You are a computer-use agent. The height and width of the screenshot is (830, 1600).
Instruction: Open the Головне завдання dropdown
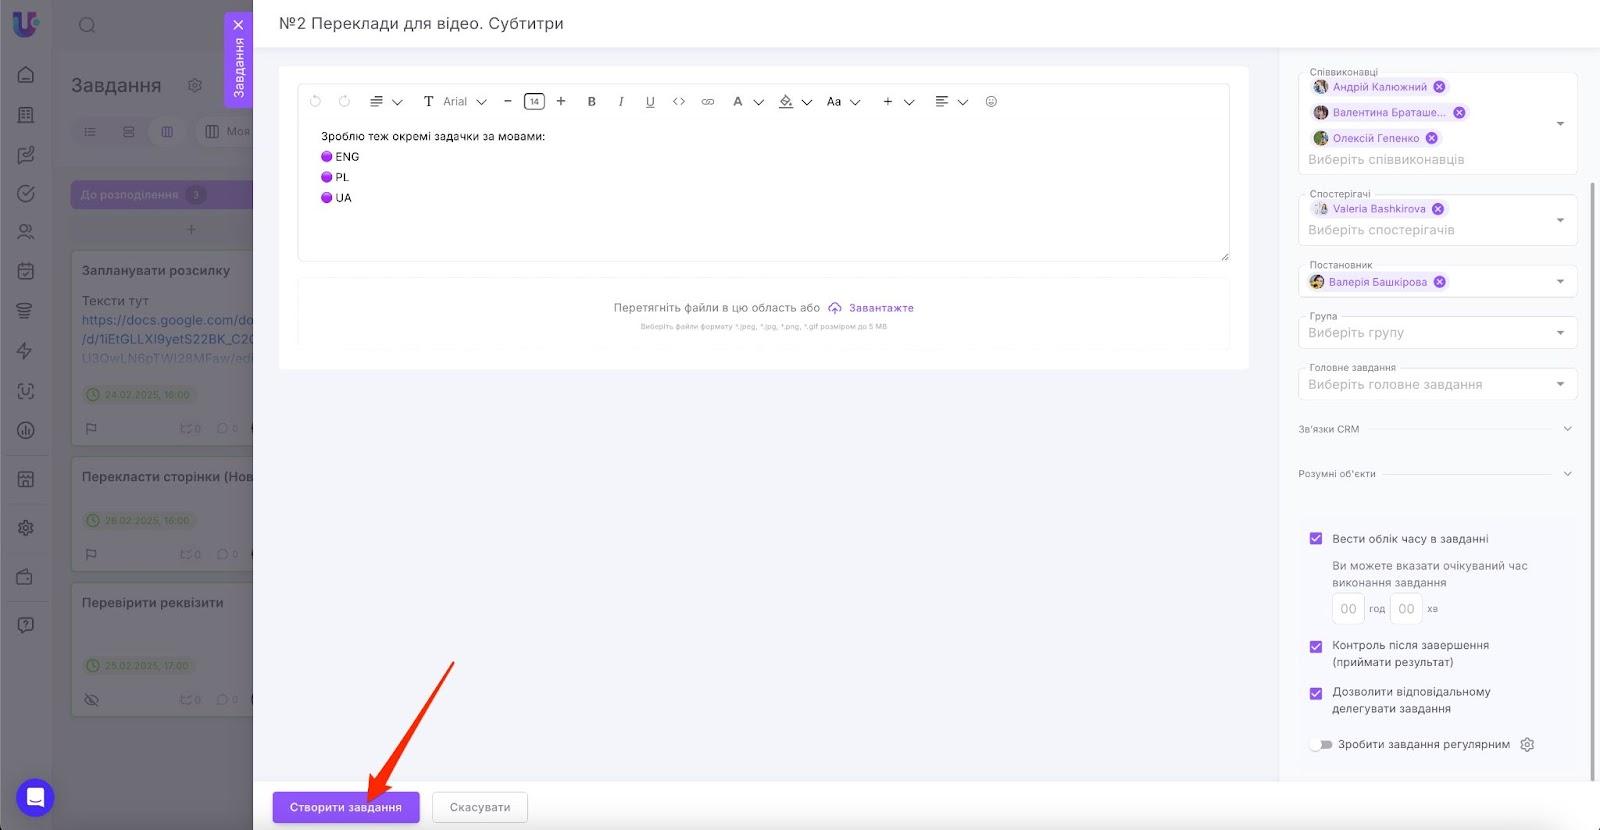[x=1438, y=384]
